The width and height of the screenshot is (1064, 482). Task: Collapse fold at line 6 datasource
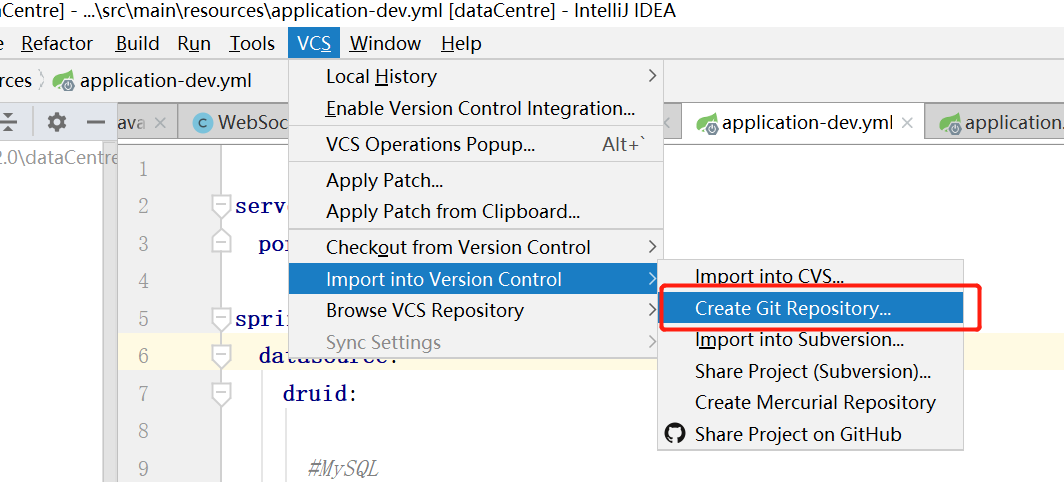point(221,355)
